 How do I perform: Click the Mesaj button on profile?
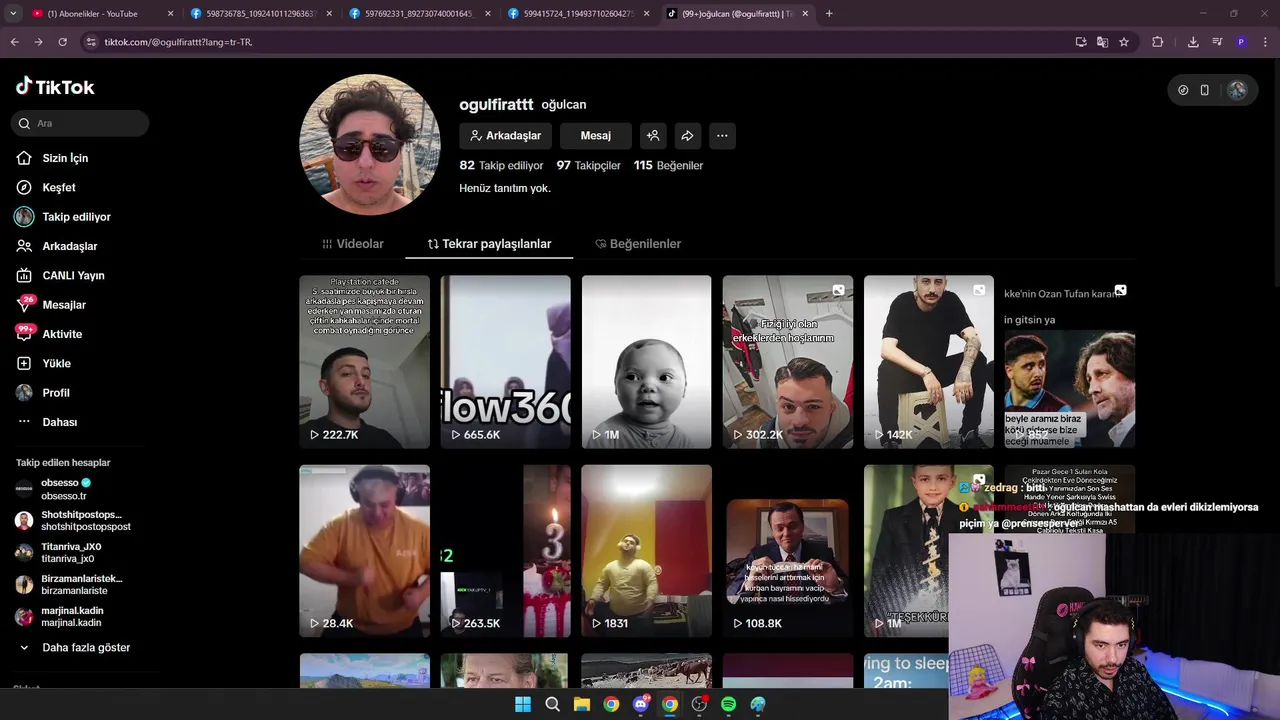pyautogui.click(x=595, y=136)
